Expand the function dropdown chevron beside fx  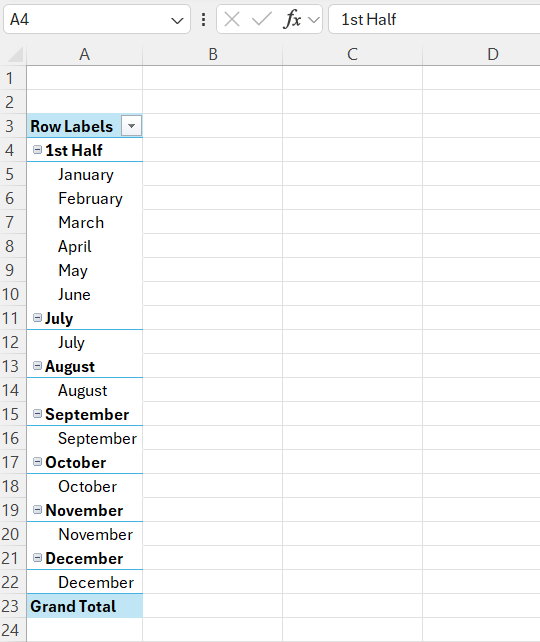[x=314, y=19]
